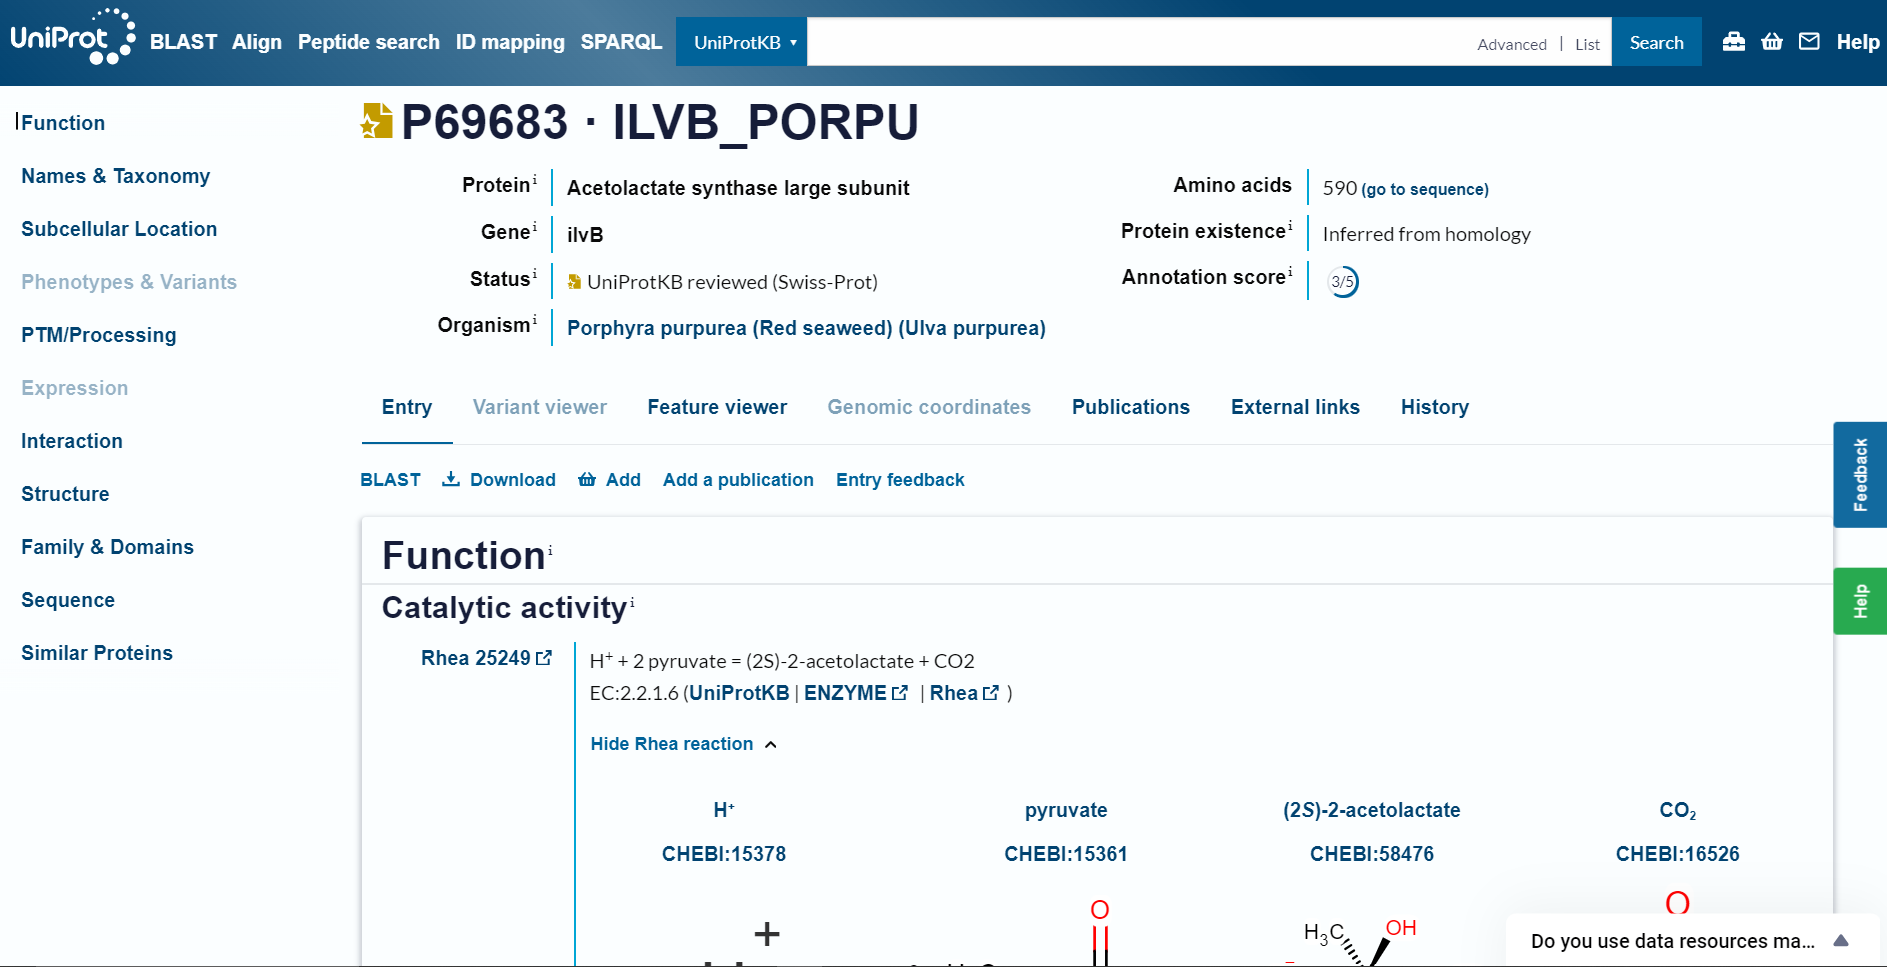The width and height of the screenshot is (1887, 967).
Task: Jump to Interaction section
Action: [72, 441]
